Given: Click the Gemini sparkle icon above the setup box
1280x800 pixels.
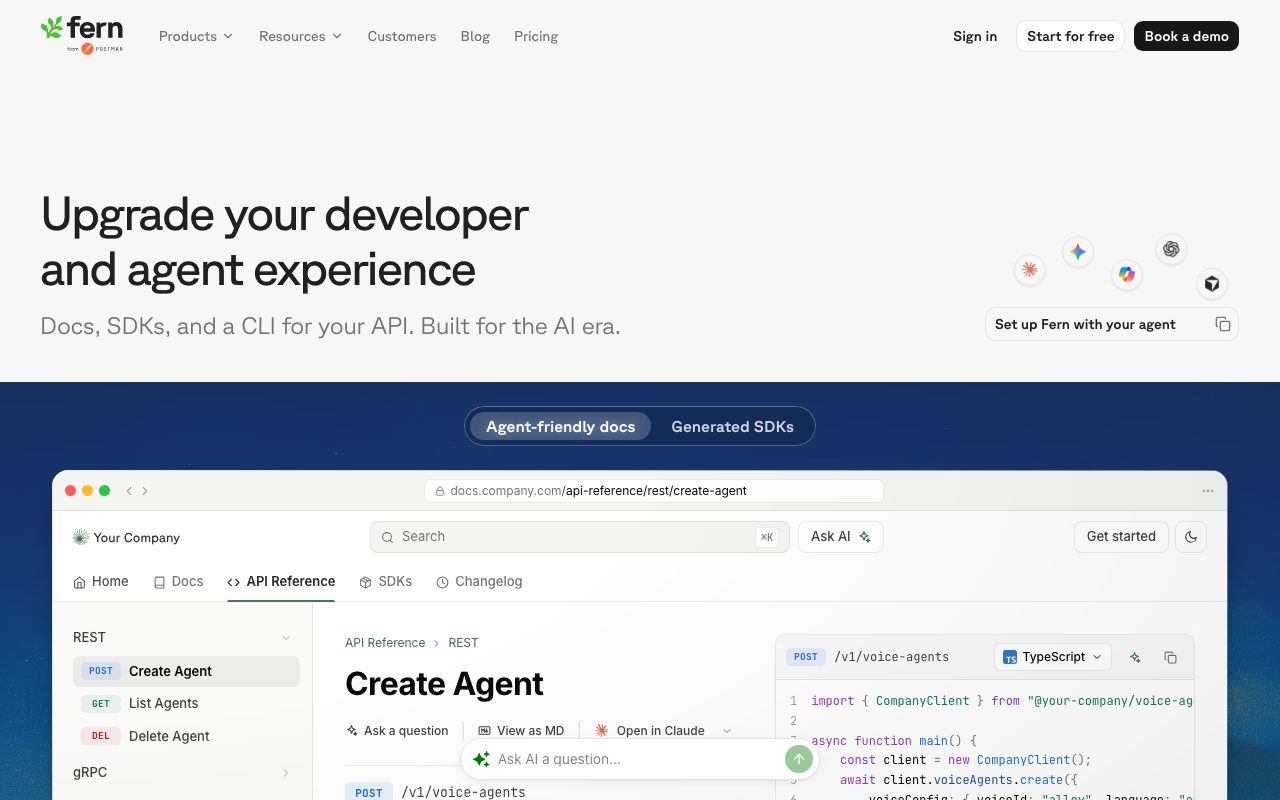Looking at the screenshot, I should [1078, 252].
